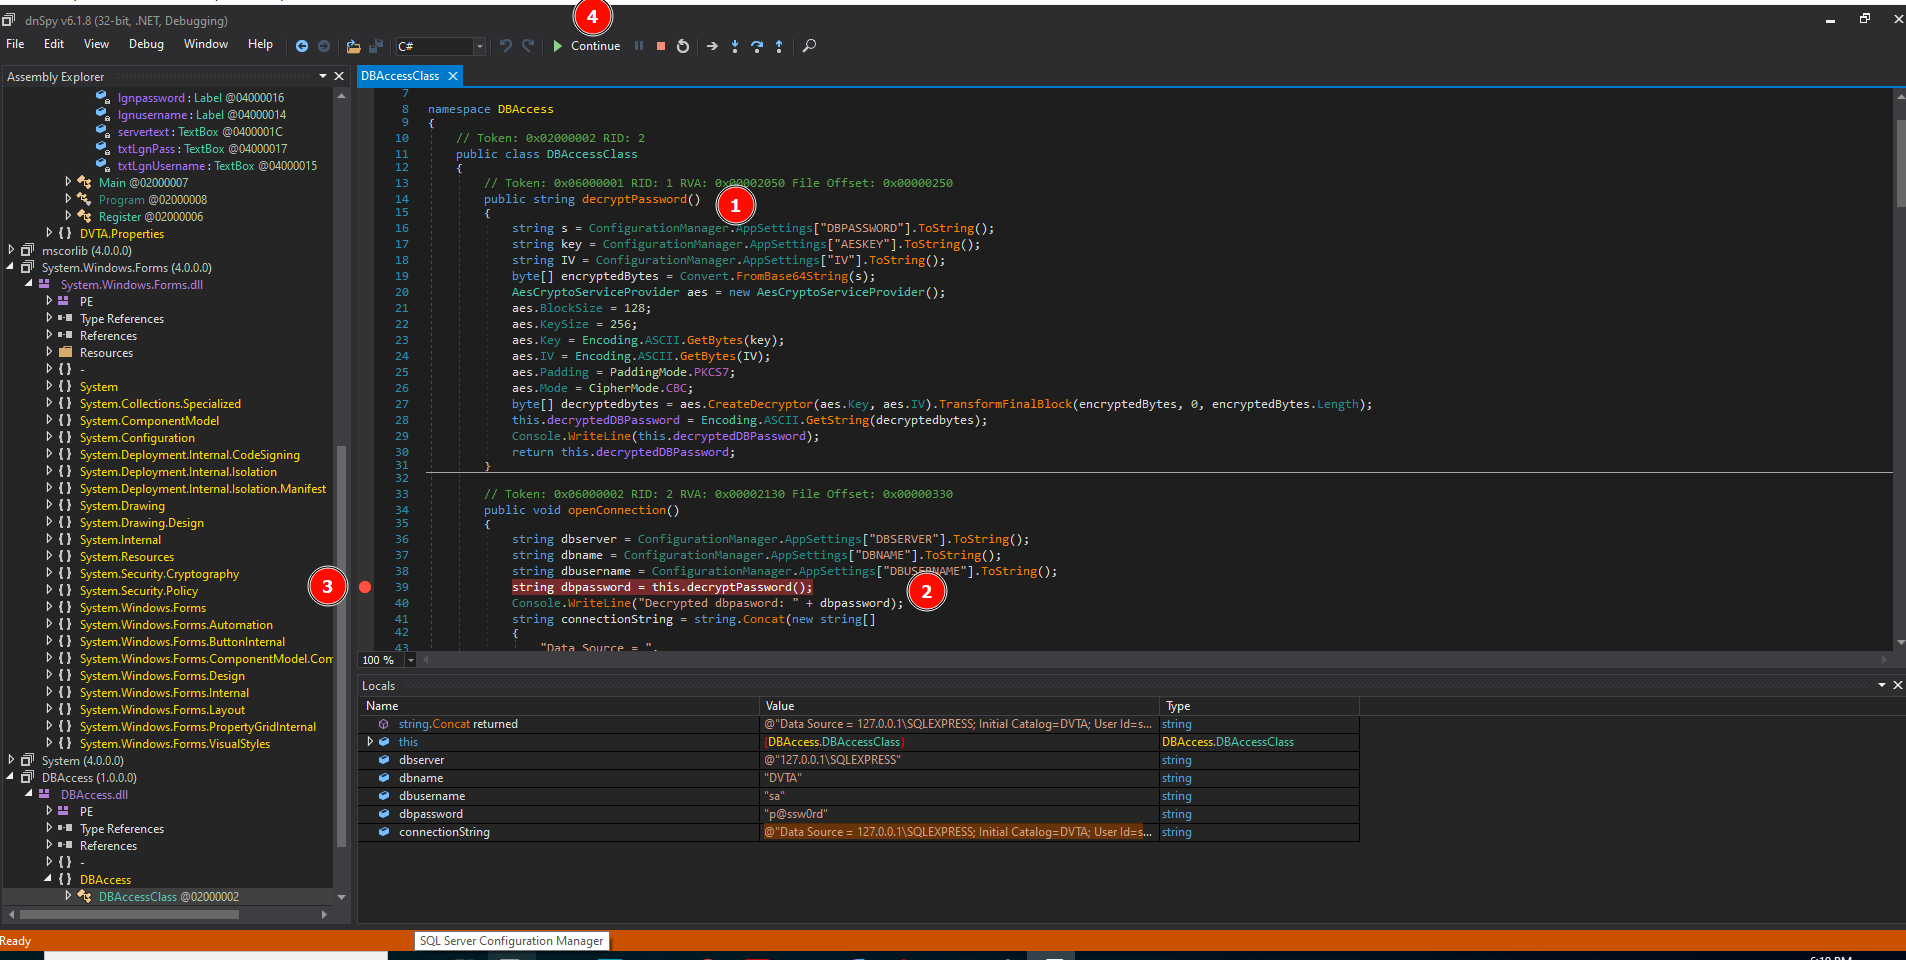Click the Assembly Explorer vertical scrollbar
This screenshot has height=960, width=1906.
pos(341,645)
